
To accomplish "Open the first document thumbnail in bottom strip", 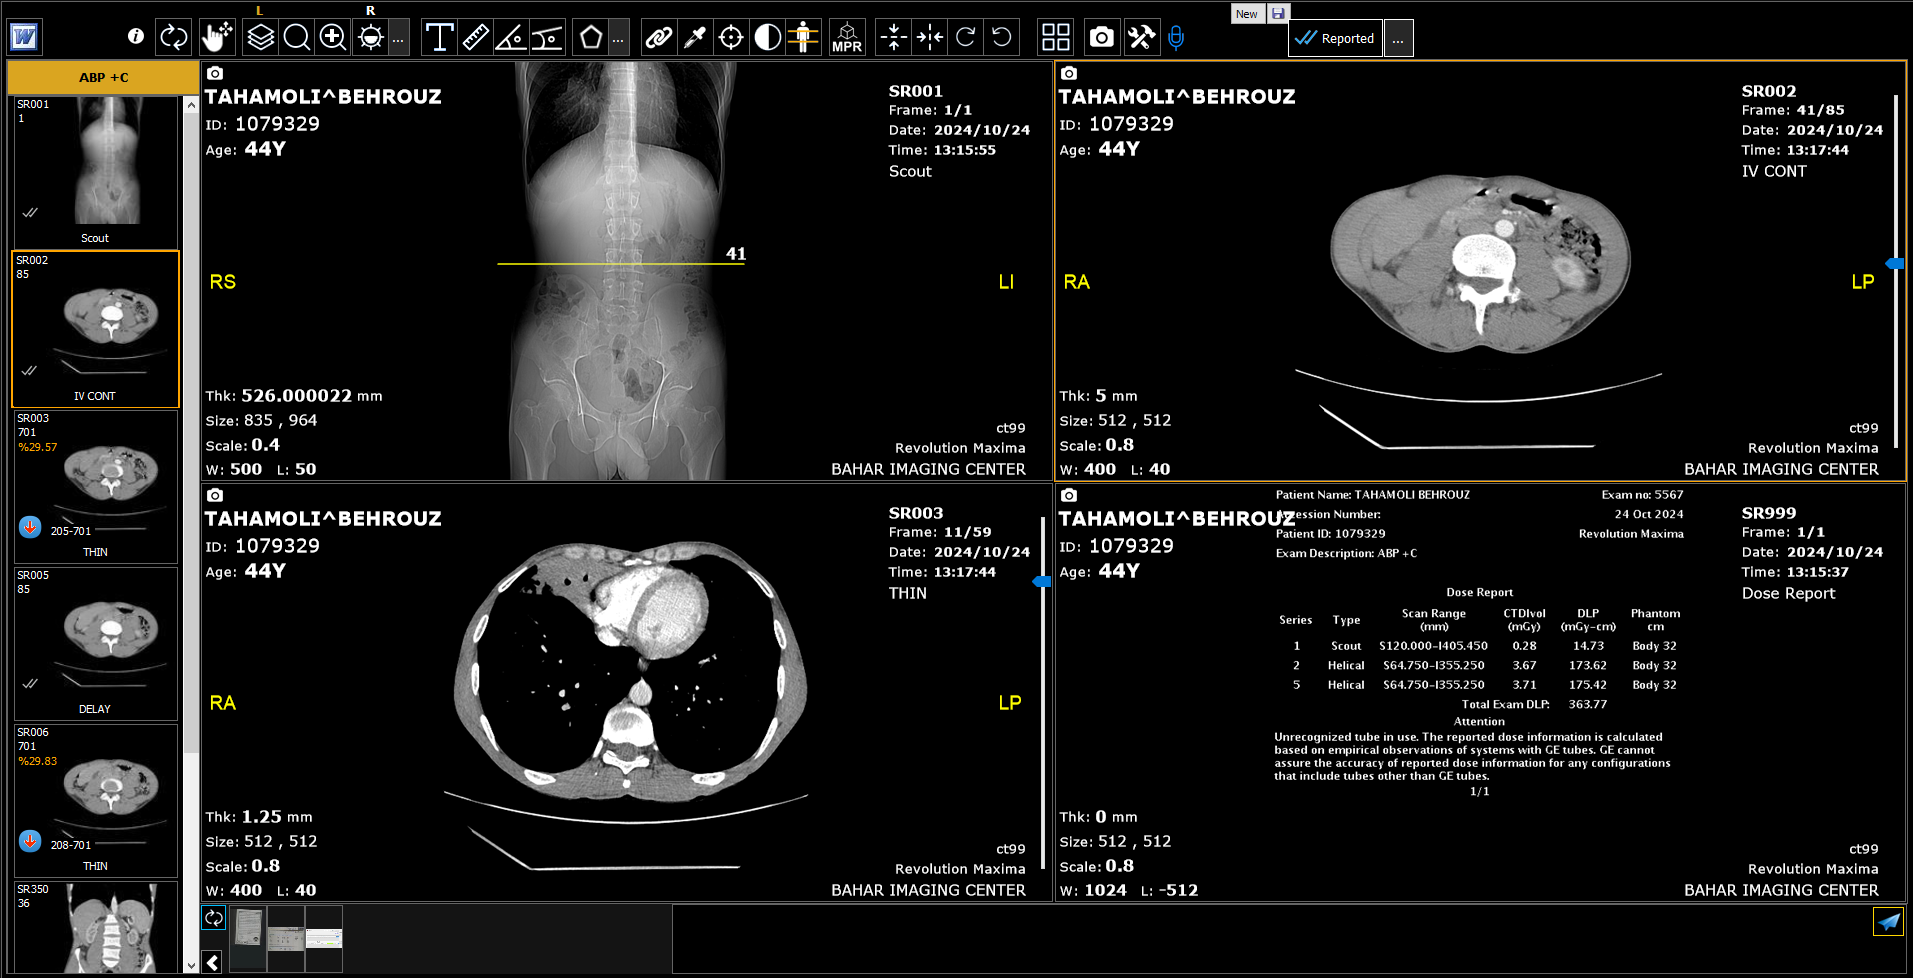I will pyautogui.click(x=248, y=938).
